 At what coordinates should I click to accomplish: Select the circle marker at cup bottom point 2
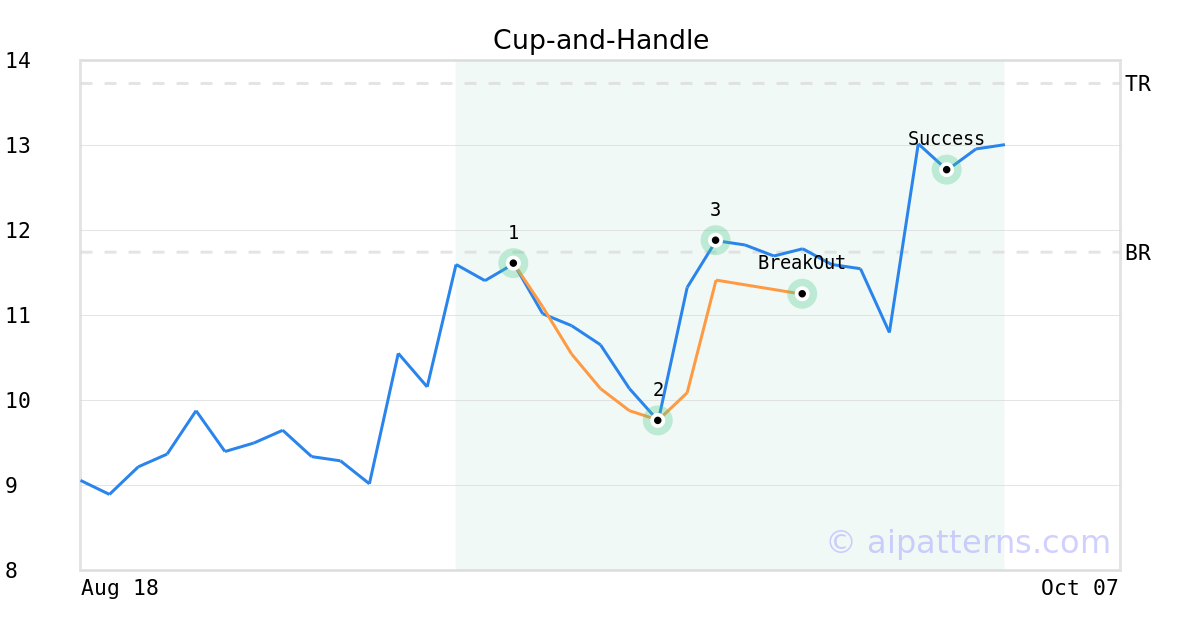[657, 421]
